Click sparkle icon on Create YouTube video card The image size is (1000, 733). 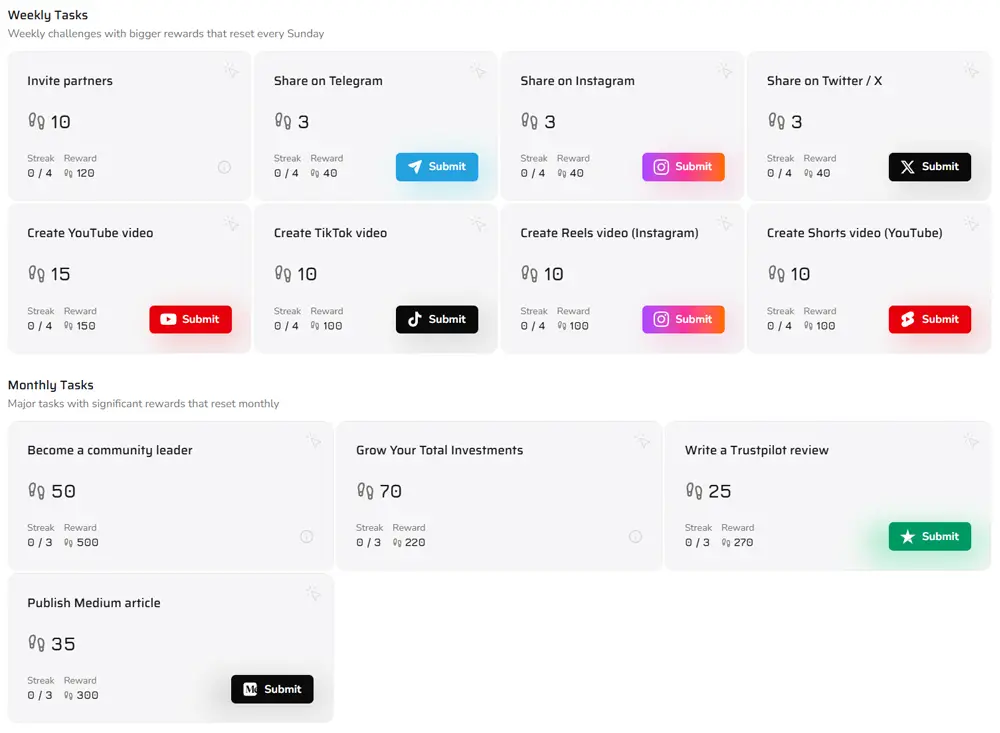[x=232, y=223]
